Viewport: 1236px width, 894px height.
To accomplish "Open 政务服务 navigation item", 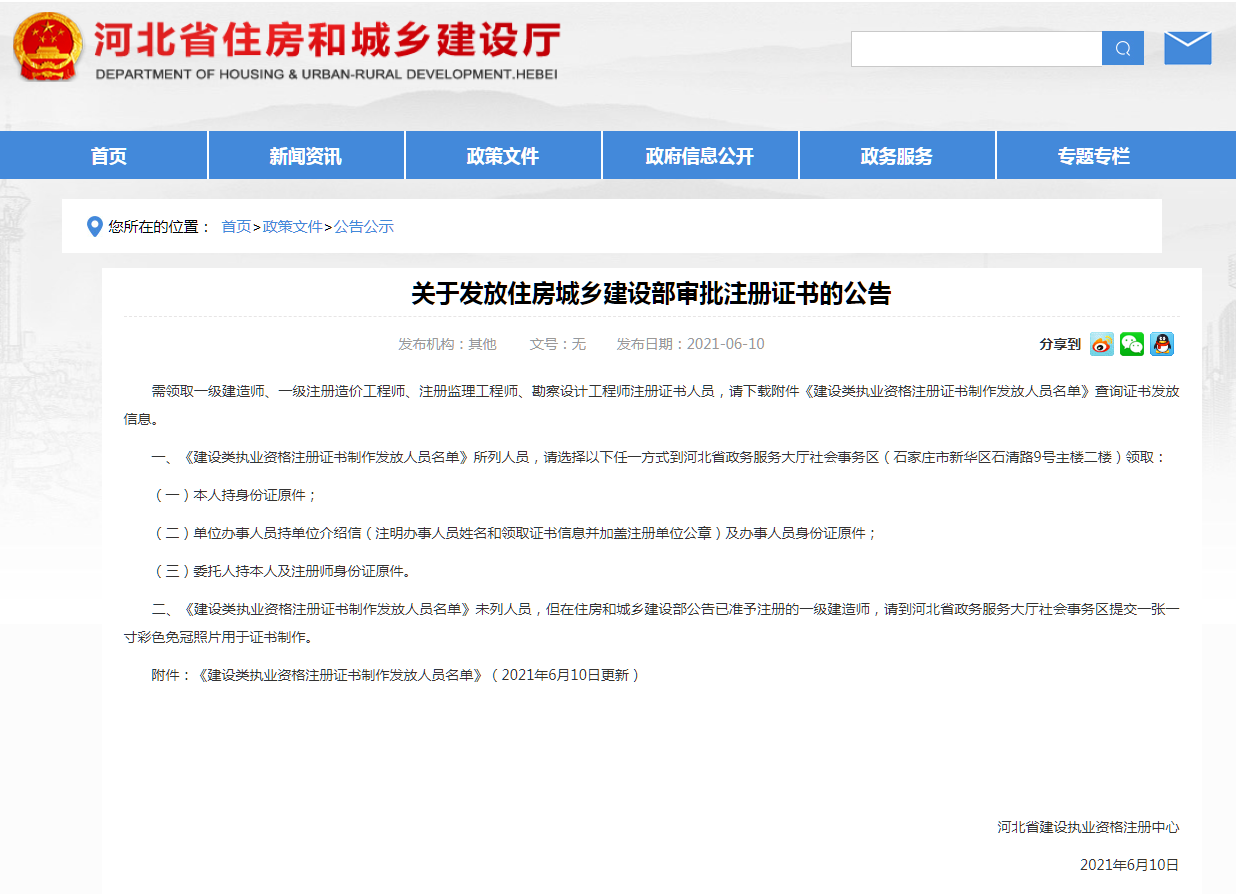I will click(897, 156).
